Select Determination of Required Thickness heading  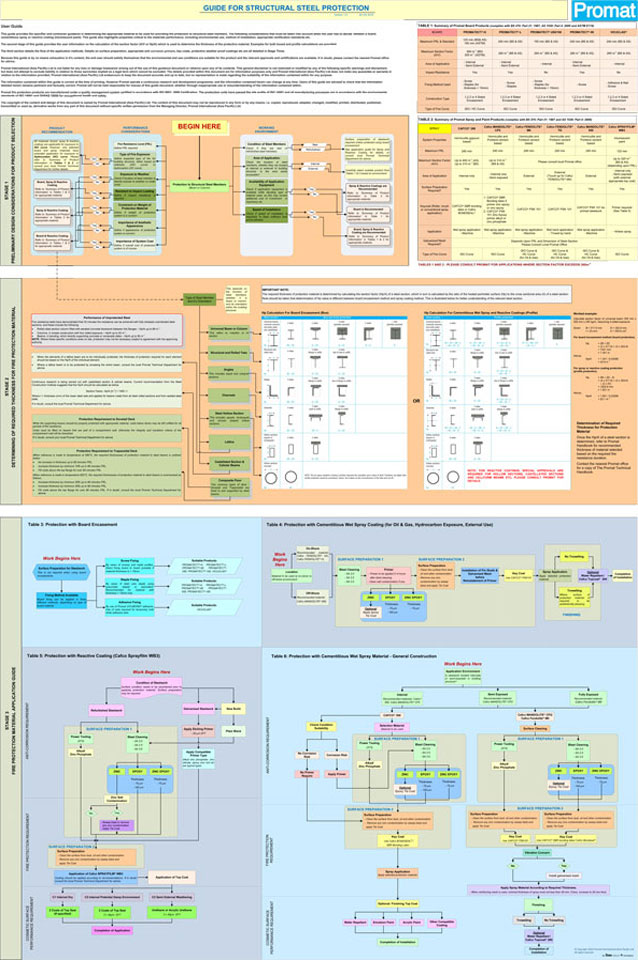pos(598,428)
